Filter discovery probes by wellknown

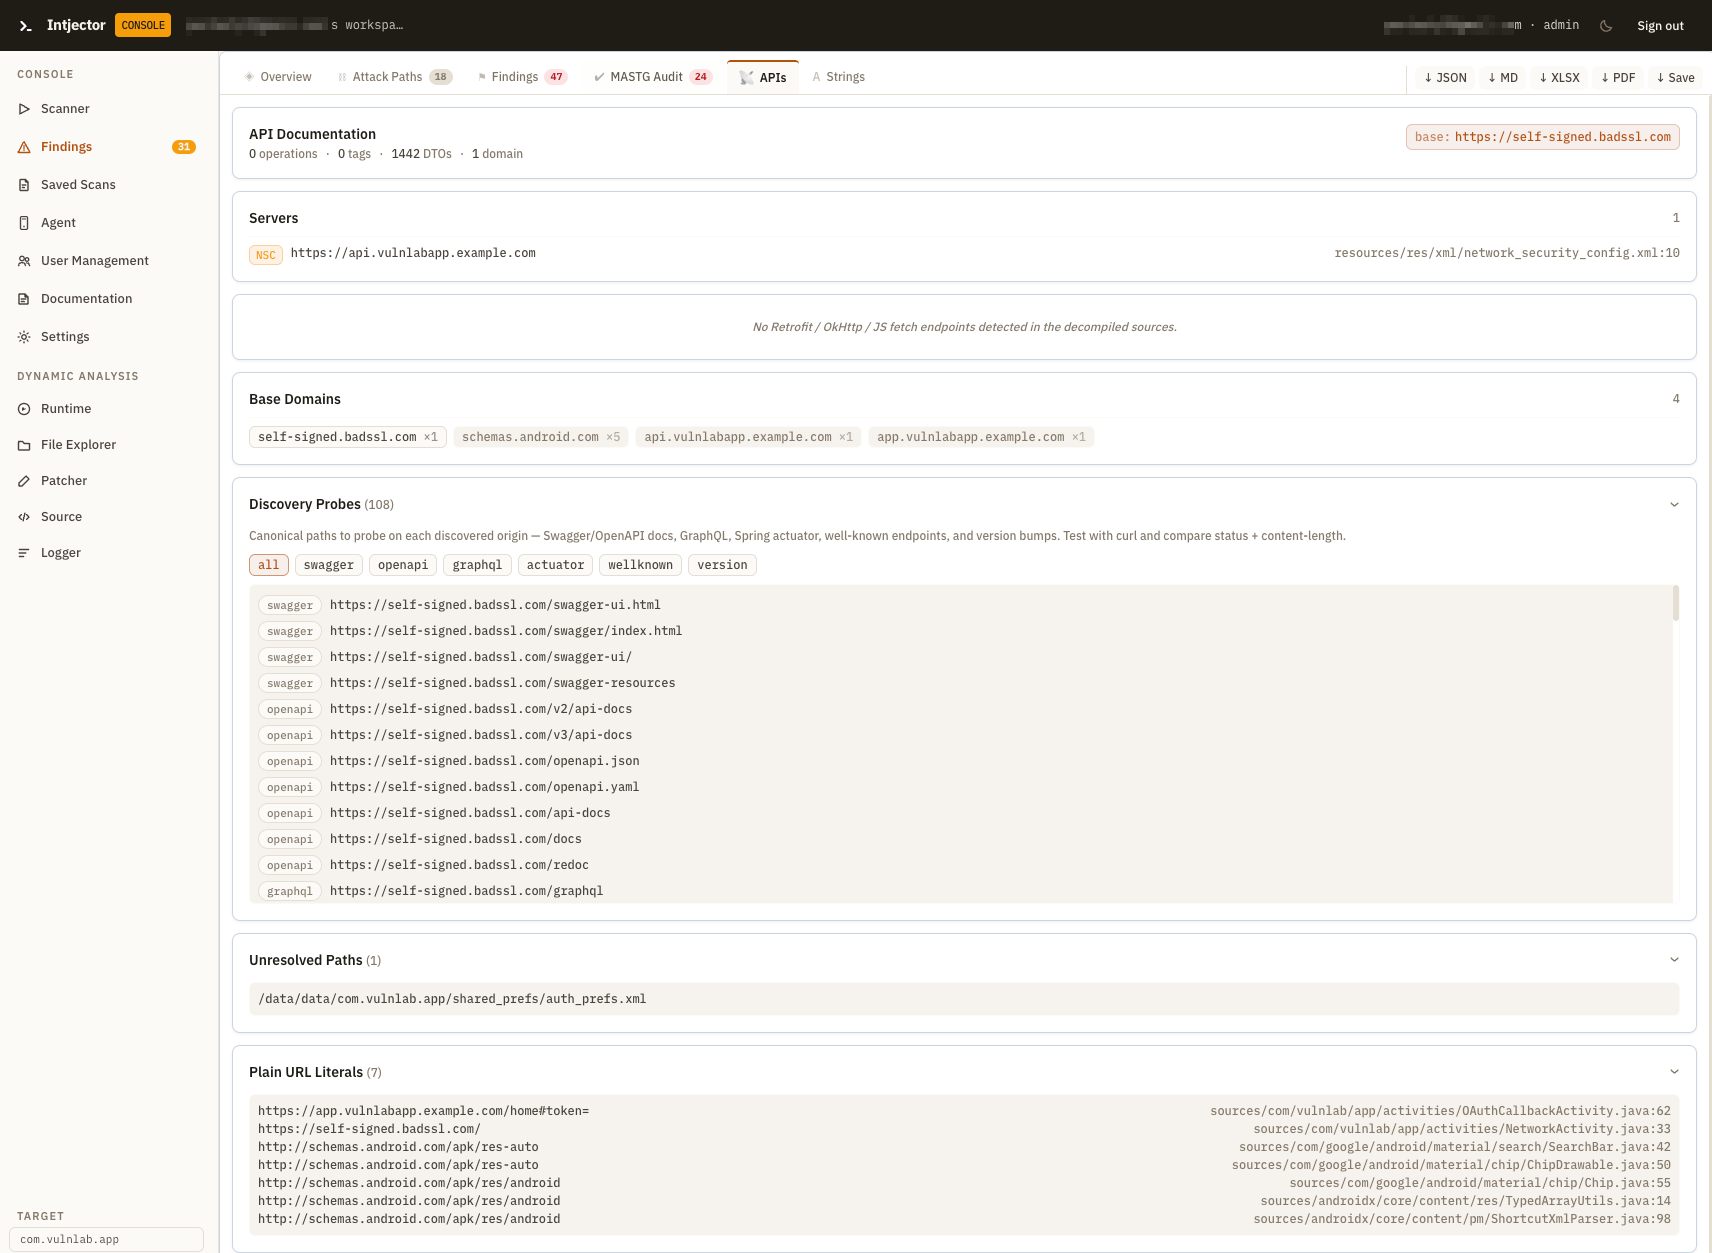[x=640, y=565]
